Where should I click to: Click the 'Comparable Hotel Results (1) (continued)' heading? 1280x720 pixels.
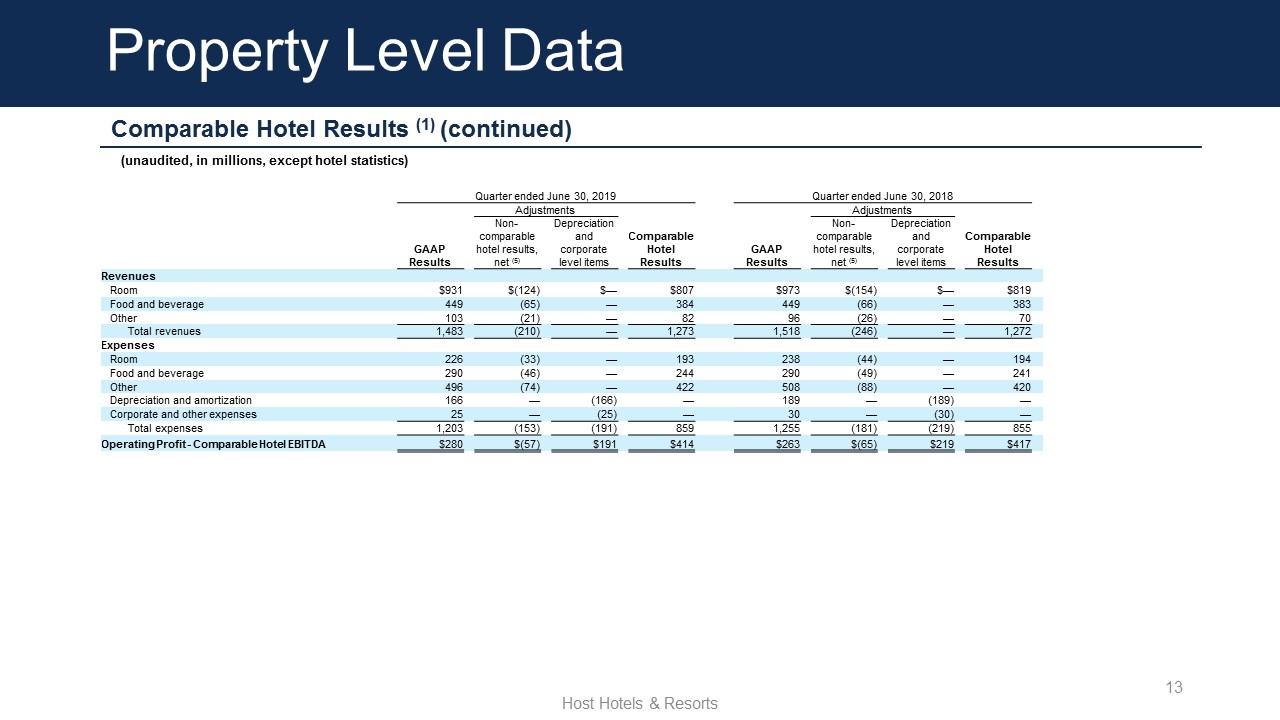341,129
